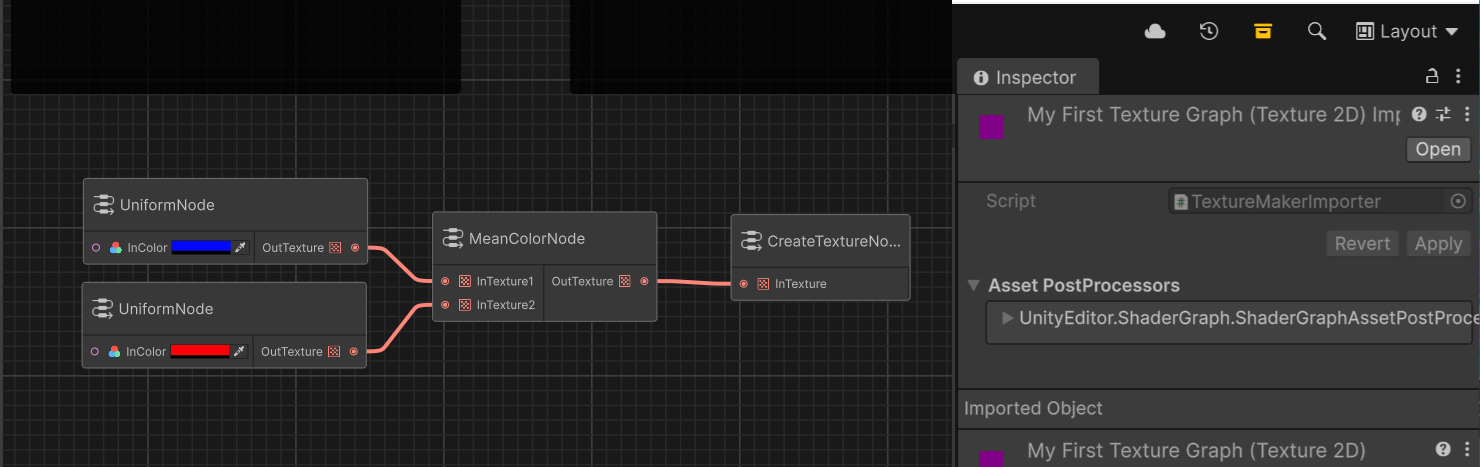1480x467 pixels.
Task: Click MeanColorNode OutTexture texture icon
Action: (625, 281)
